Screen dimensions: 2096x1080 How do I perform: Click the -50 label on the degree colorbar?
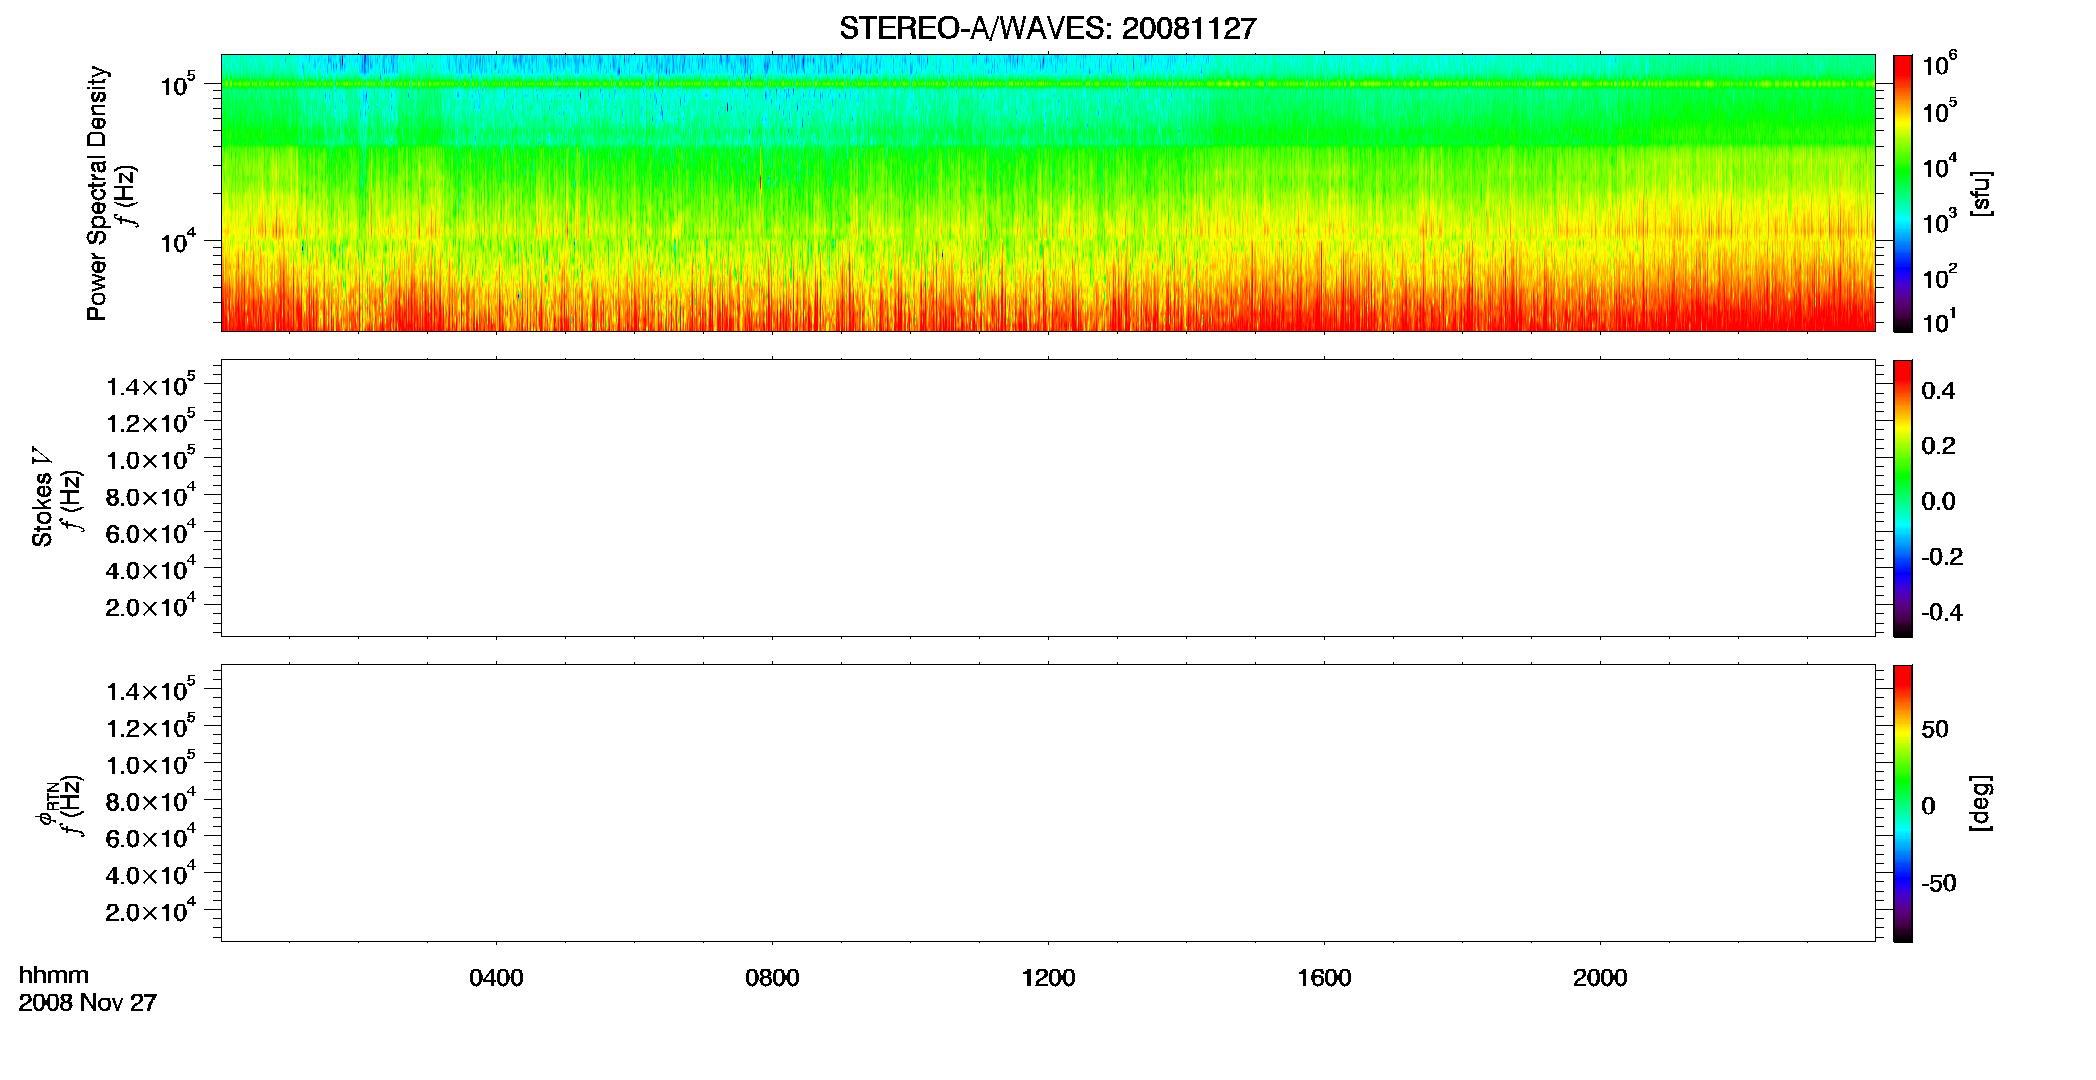[x=1938, y=883]
